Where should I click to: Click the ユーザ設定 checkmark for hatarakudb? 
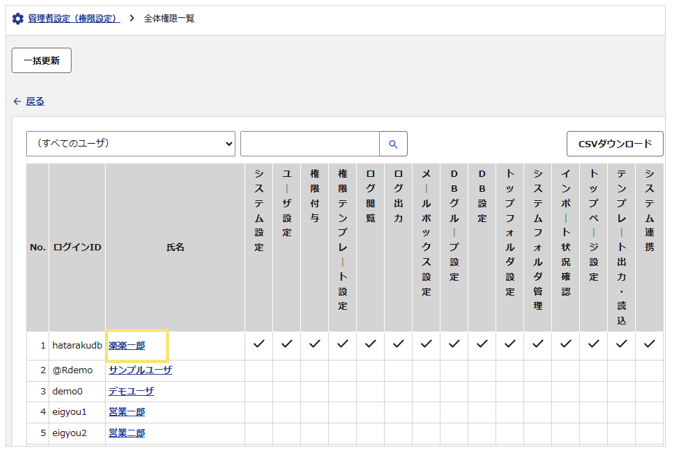pos(287,344)
